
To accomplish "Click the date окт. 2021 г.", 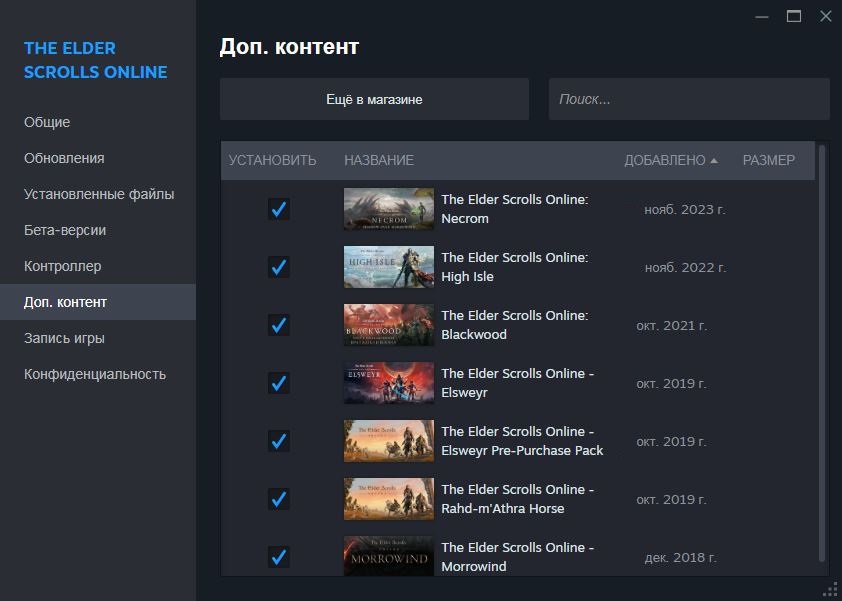I will [672, 325].
